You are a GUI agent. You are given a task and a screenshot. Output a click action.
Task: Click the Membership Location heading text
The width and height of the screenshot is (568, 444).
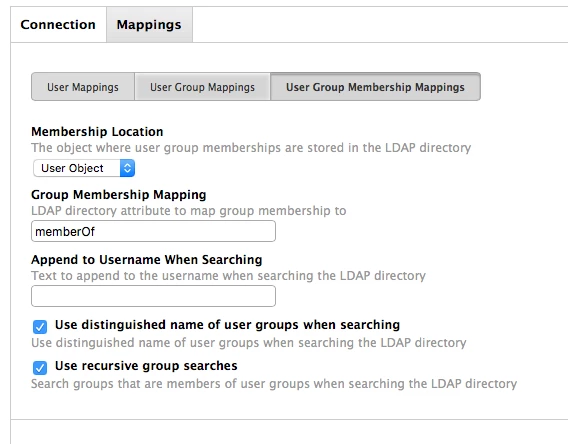[x=97, y=131]
